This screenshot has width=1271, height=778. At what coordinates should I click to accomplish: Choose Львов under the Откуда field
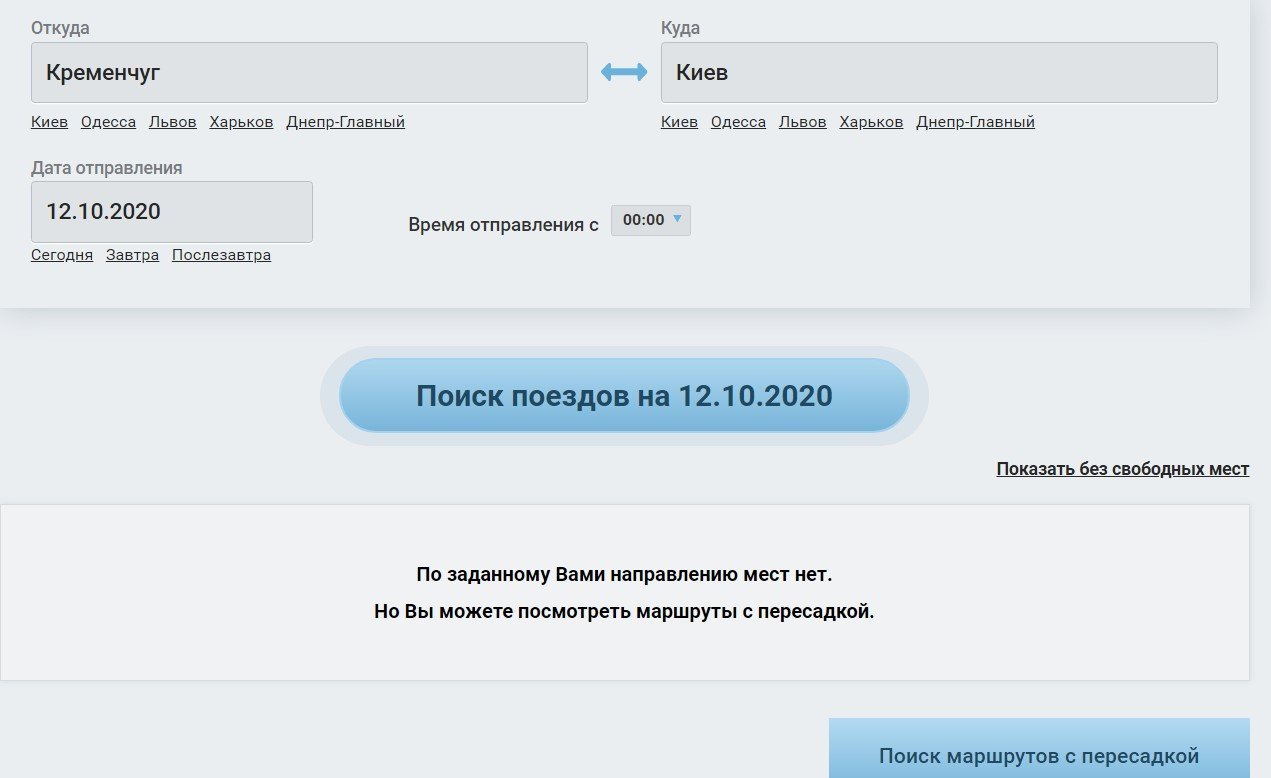click(x=173, y=122)
